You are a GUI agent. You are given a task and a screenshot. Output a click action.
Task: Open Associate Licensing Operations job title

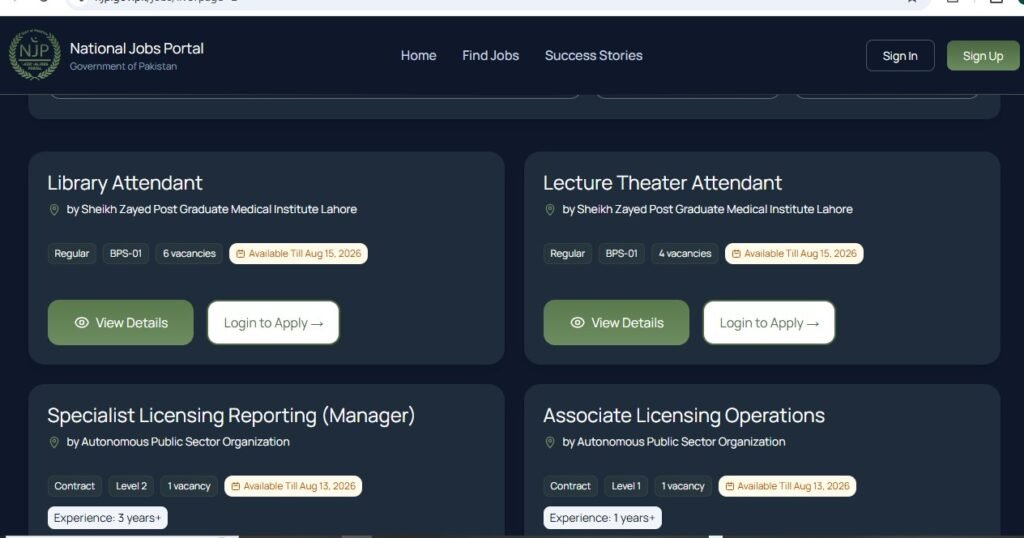(x=684, y=415)
